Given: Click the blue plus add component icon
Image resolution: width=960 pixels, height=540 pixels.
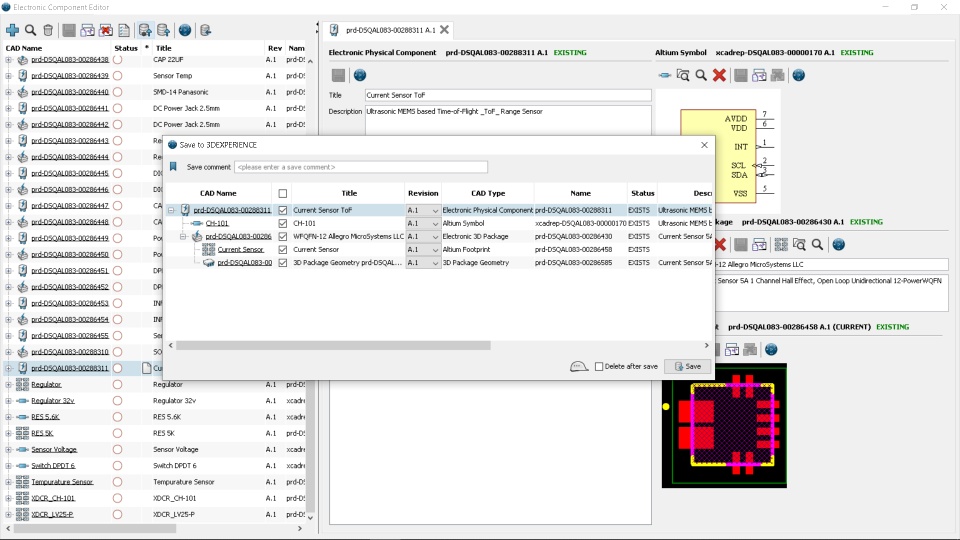Looking at the screenshot, I should (12, 30).
